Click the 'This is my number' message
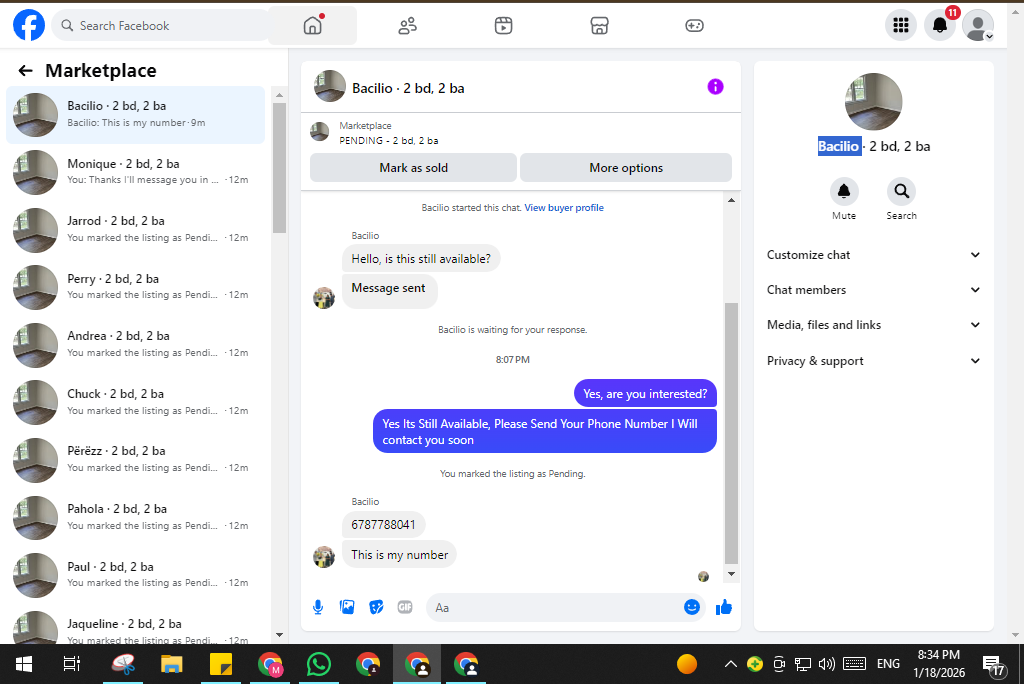The height and width of the screenshot is (684, 1024). (400, 555)
